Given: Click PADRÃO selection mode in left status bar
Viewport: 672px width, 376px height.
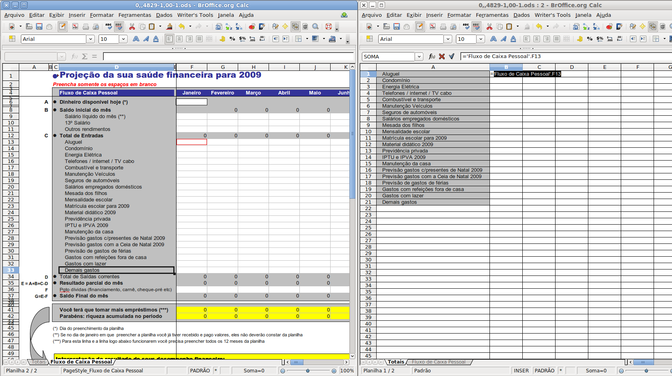Looking at the screenshot, I should pyautogui.click(x=200, y=370).
